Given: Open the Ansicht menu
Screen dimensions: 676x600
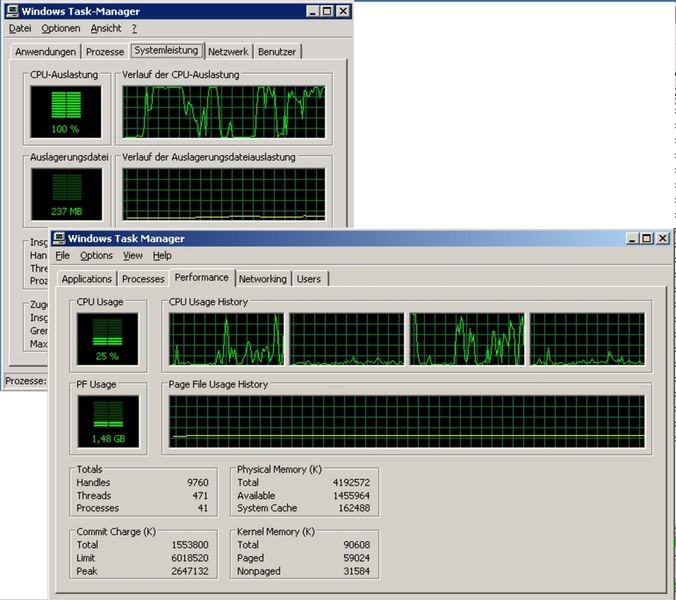Looking at the screenshot, I should point(106,28).
